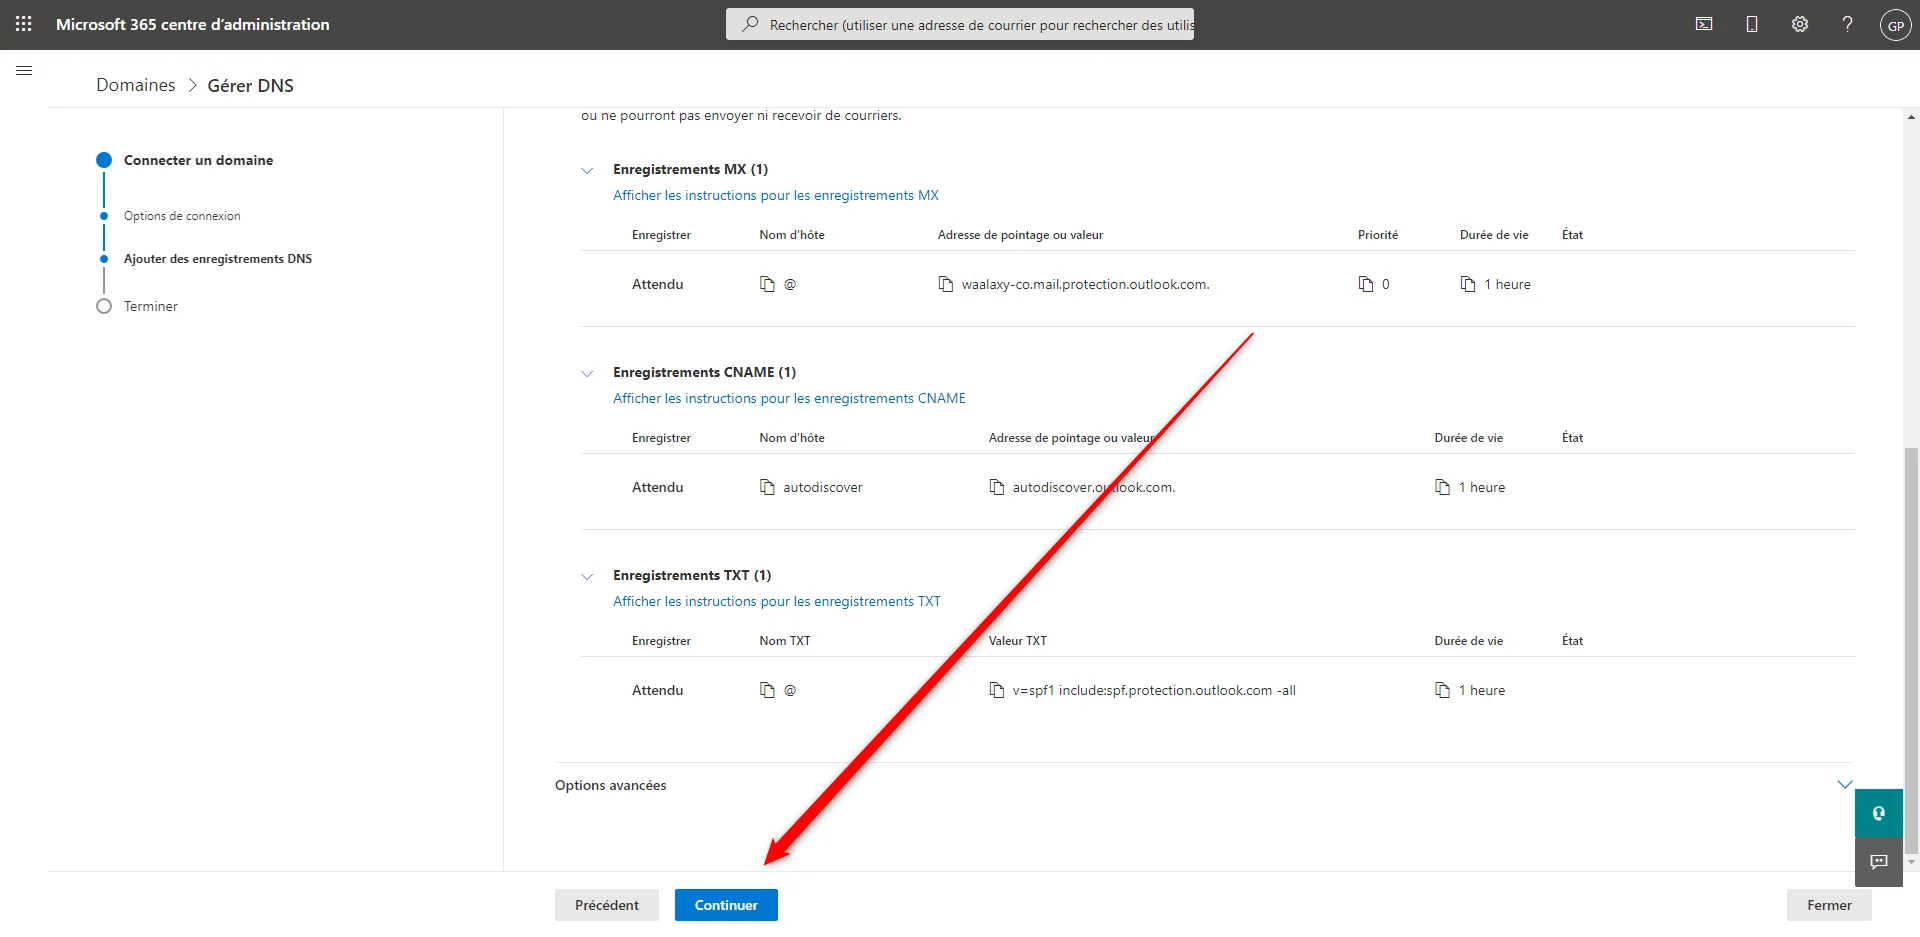Screen dimensions: 1920x937
Task: Click the Nom TXT column header
Action: pos(785,641)
